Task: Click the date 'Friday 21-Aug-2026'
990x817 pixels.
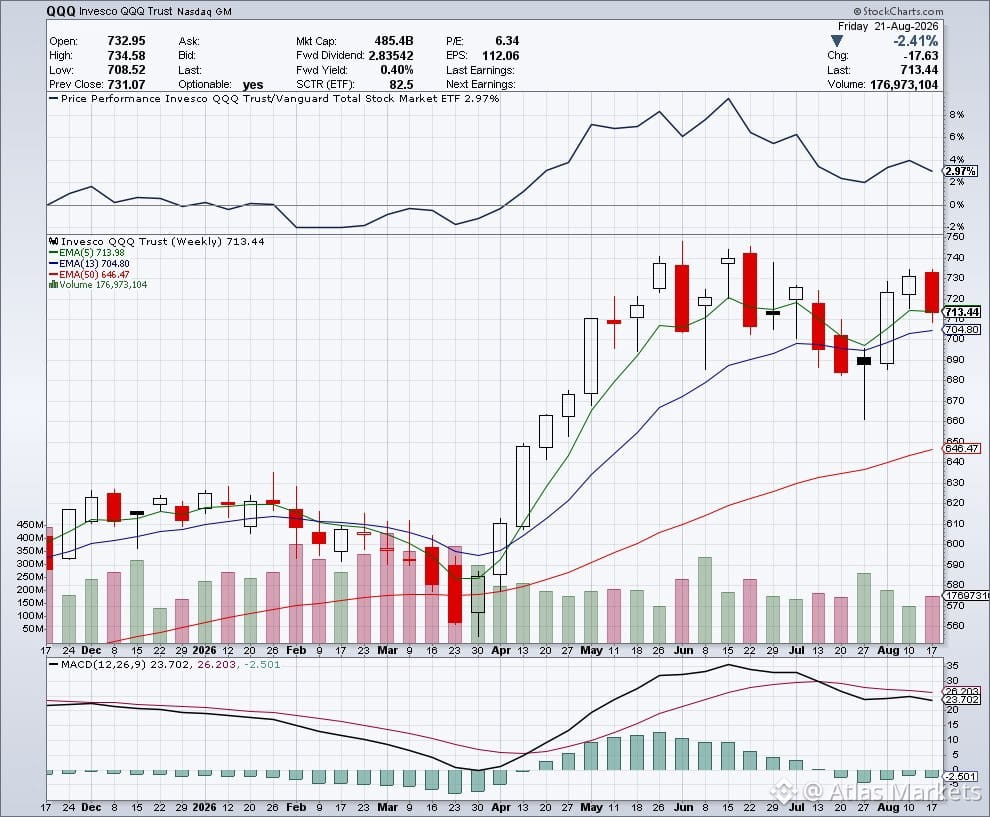Action: tap(888, 26)
